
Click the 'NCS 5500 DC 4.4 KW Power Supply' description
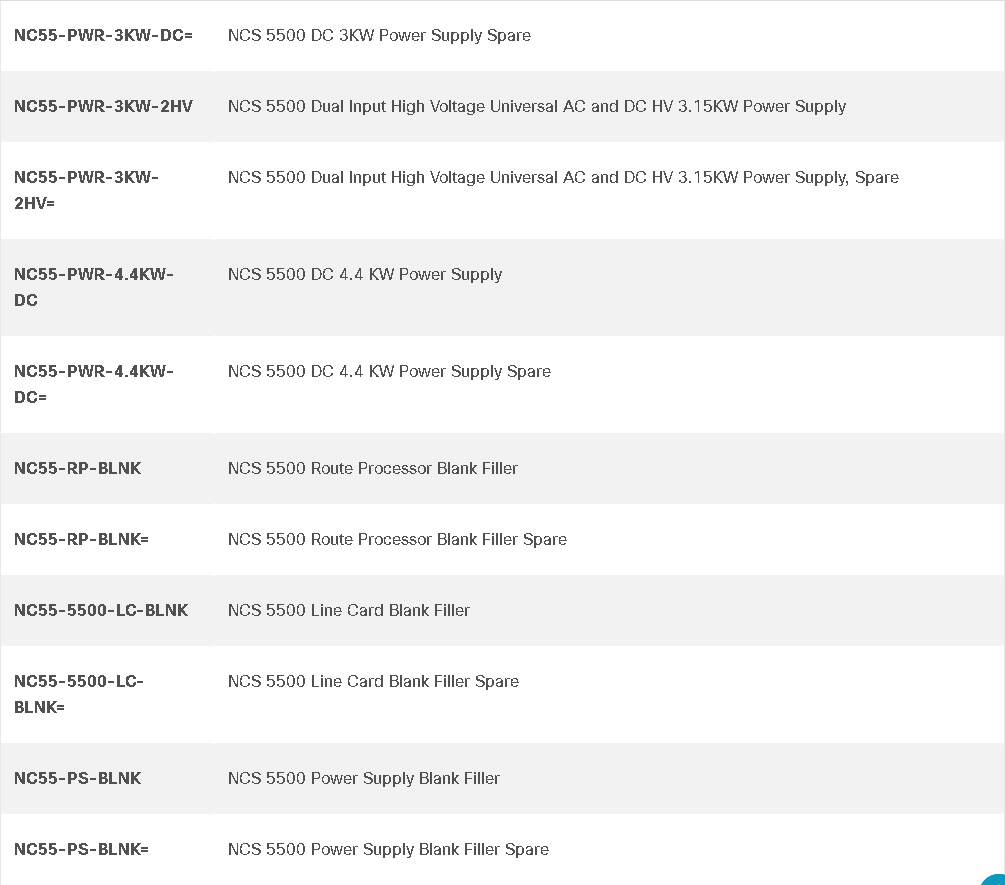365,274
